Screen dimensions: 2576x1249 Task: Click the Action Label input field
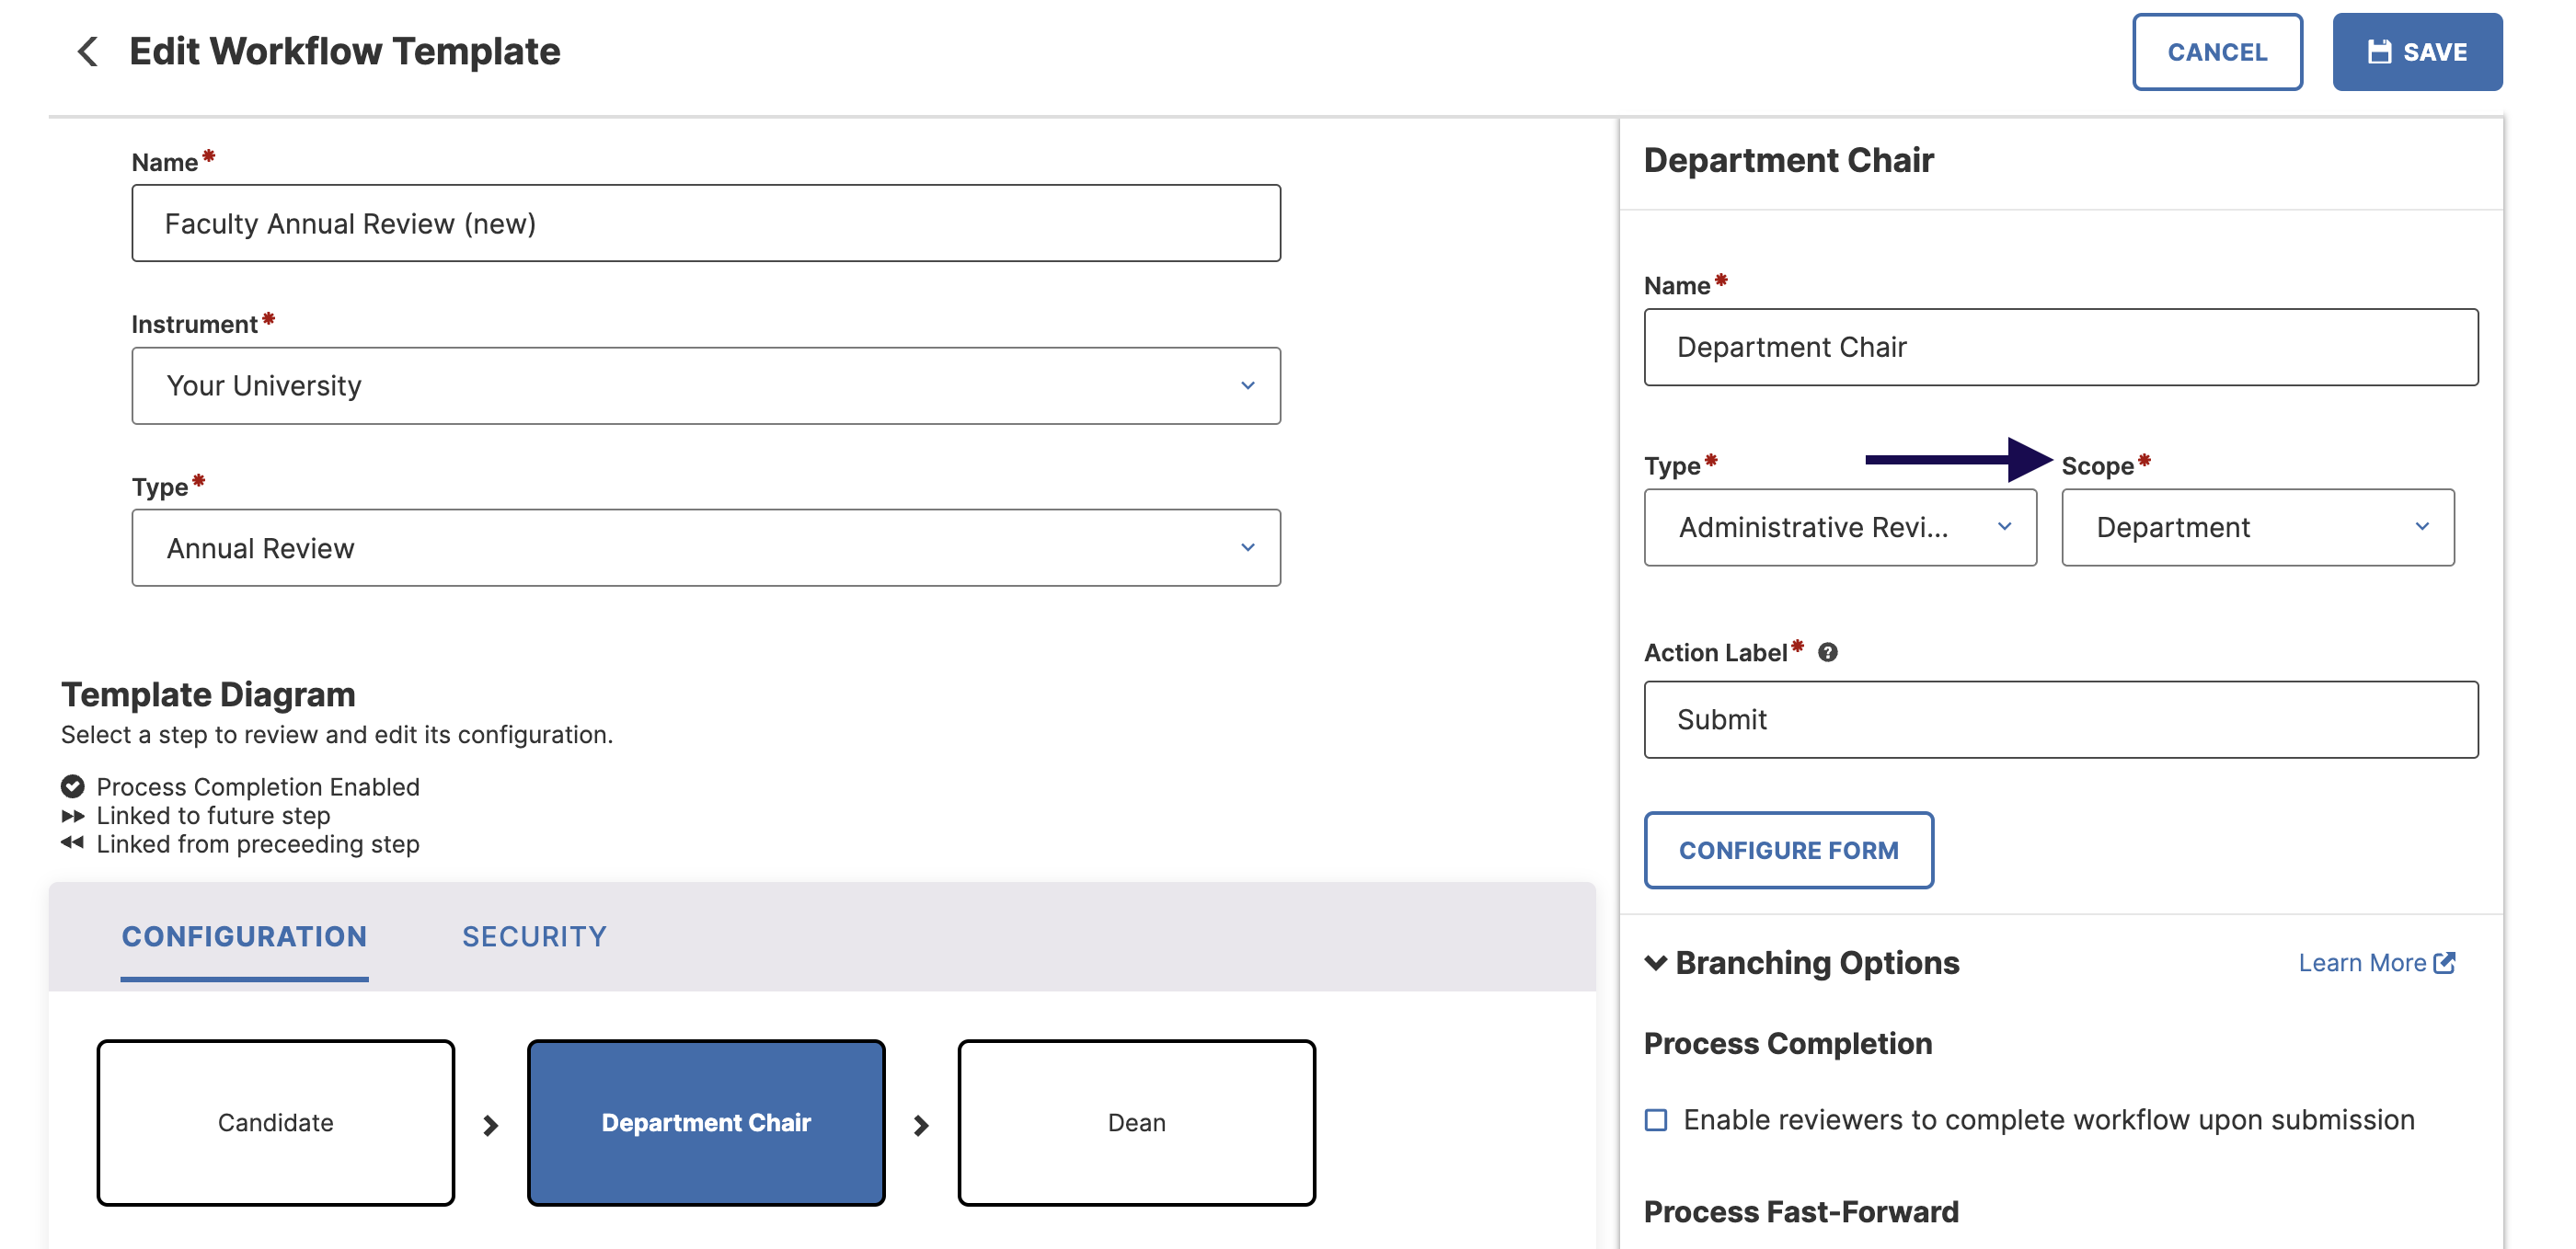point(2061,720)
